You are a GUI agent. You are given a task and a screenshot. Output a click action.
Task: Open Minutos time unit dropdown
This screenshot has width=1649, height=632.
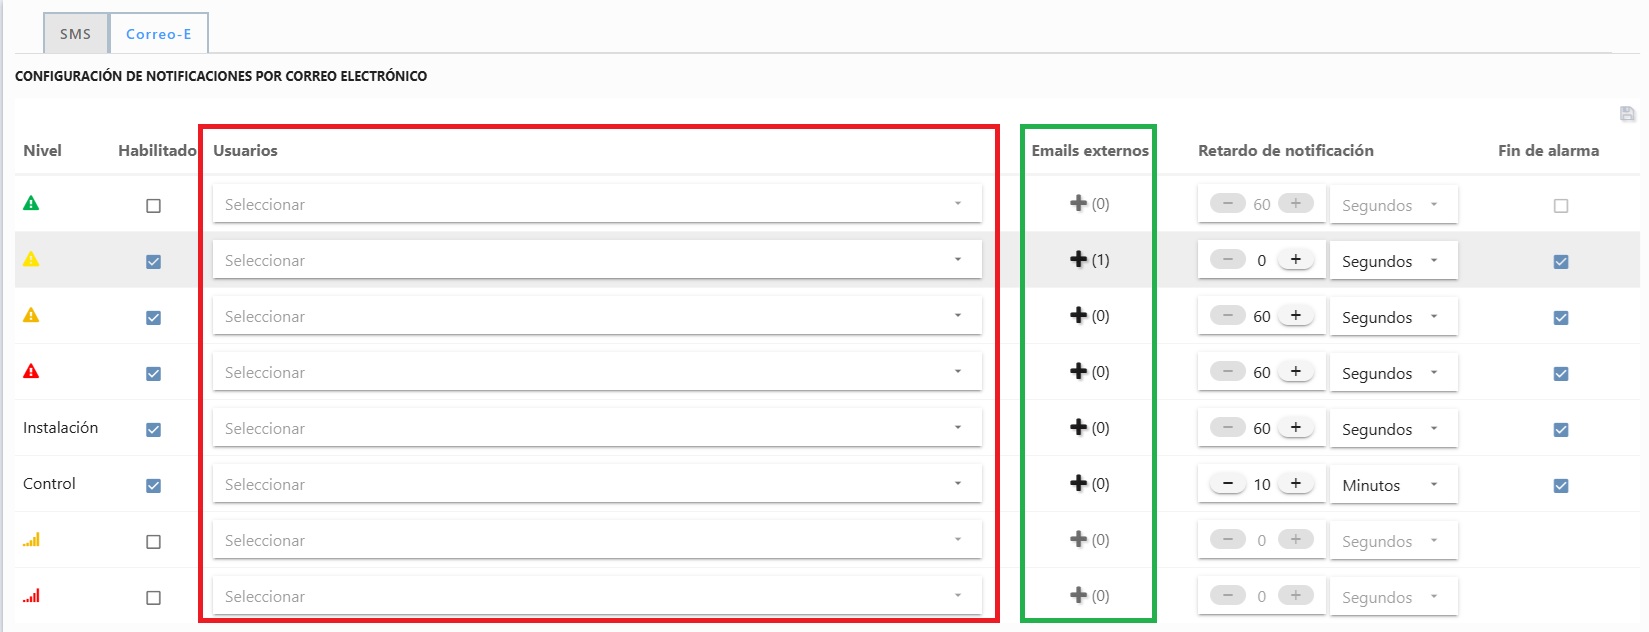[1392, 485]
